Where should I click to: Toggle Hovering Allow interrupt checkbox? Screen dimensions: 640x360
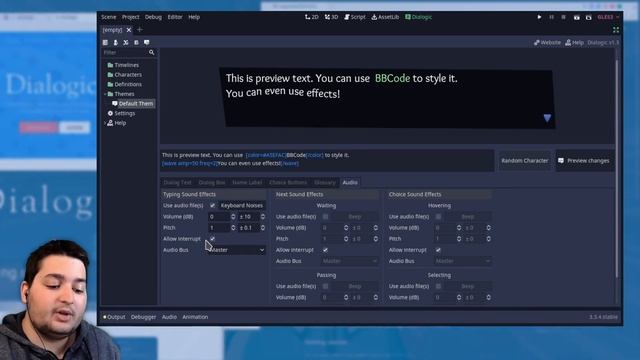(438, 250)
